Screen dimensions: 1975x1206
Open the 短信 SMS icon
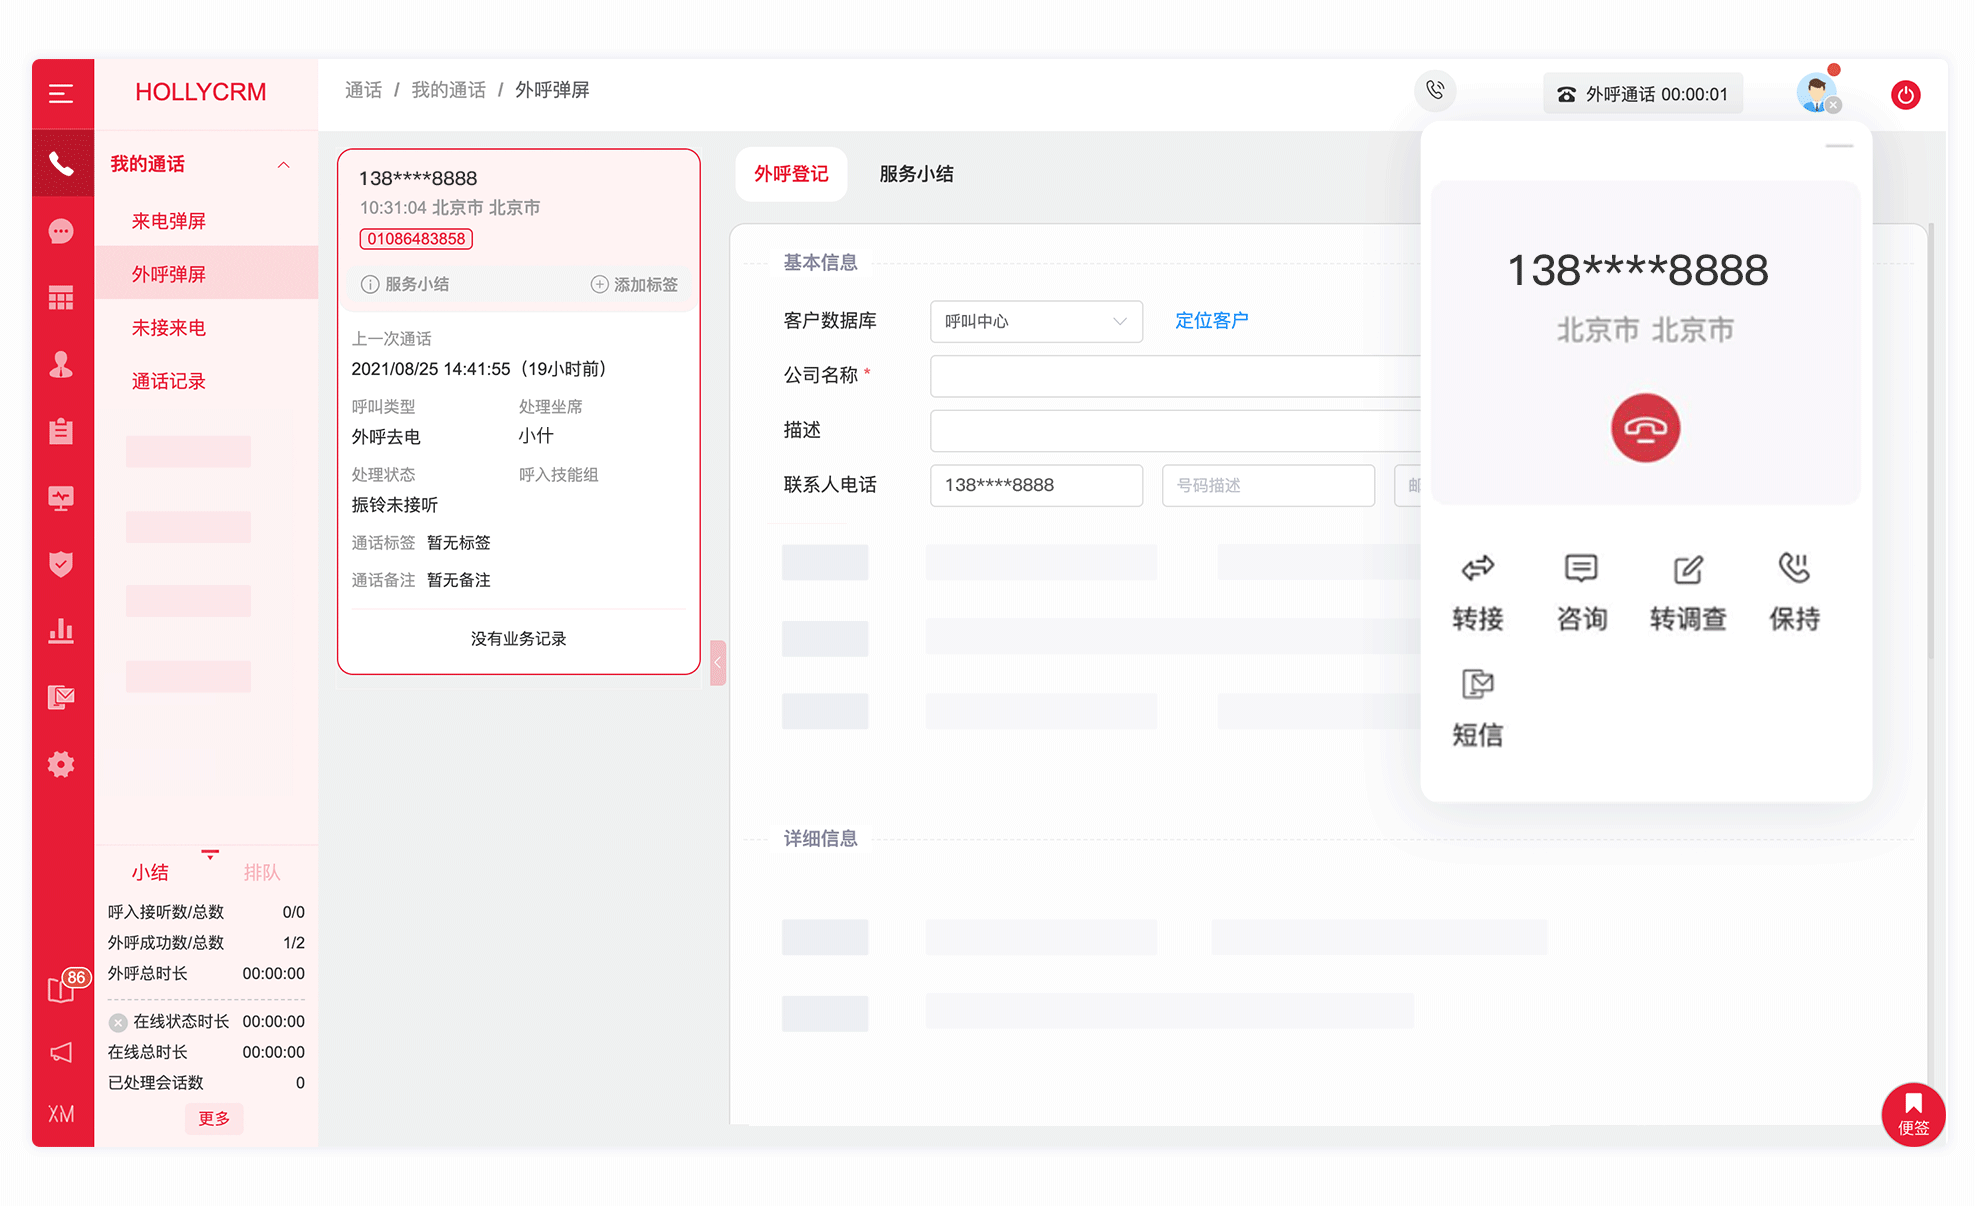tap(1477, 685)
